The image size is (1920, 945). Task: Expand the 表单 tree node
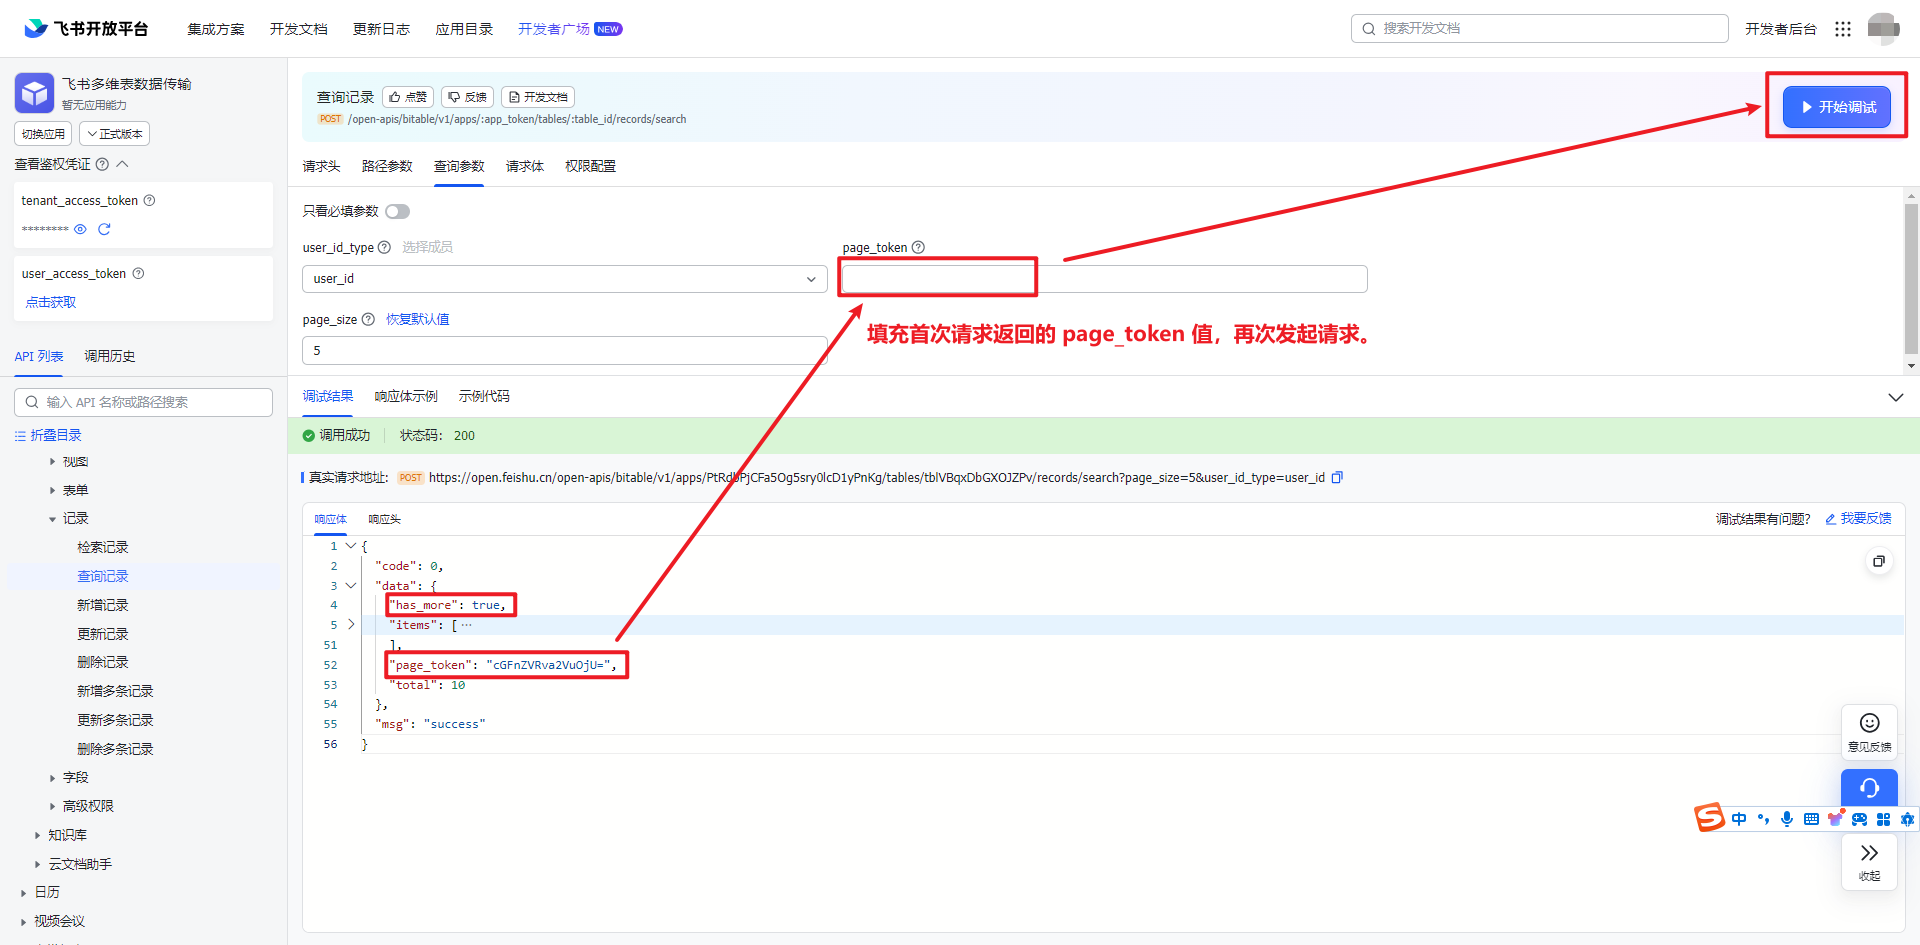53,490
